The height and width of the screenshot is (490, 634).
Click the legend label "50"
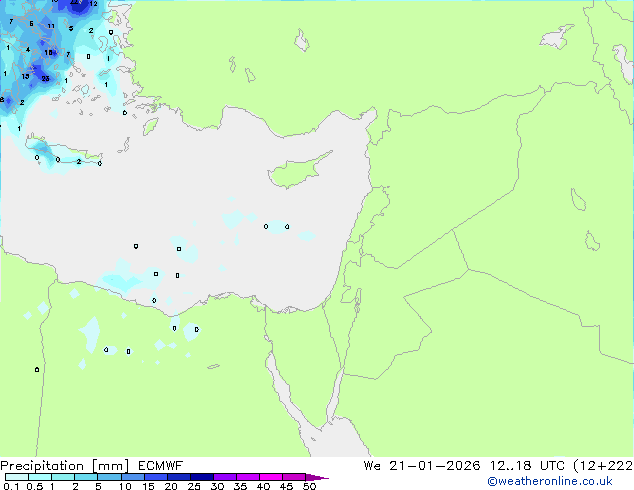tap(309, 486)
